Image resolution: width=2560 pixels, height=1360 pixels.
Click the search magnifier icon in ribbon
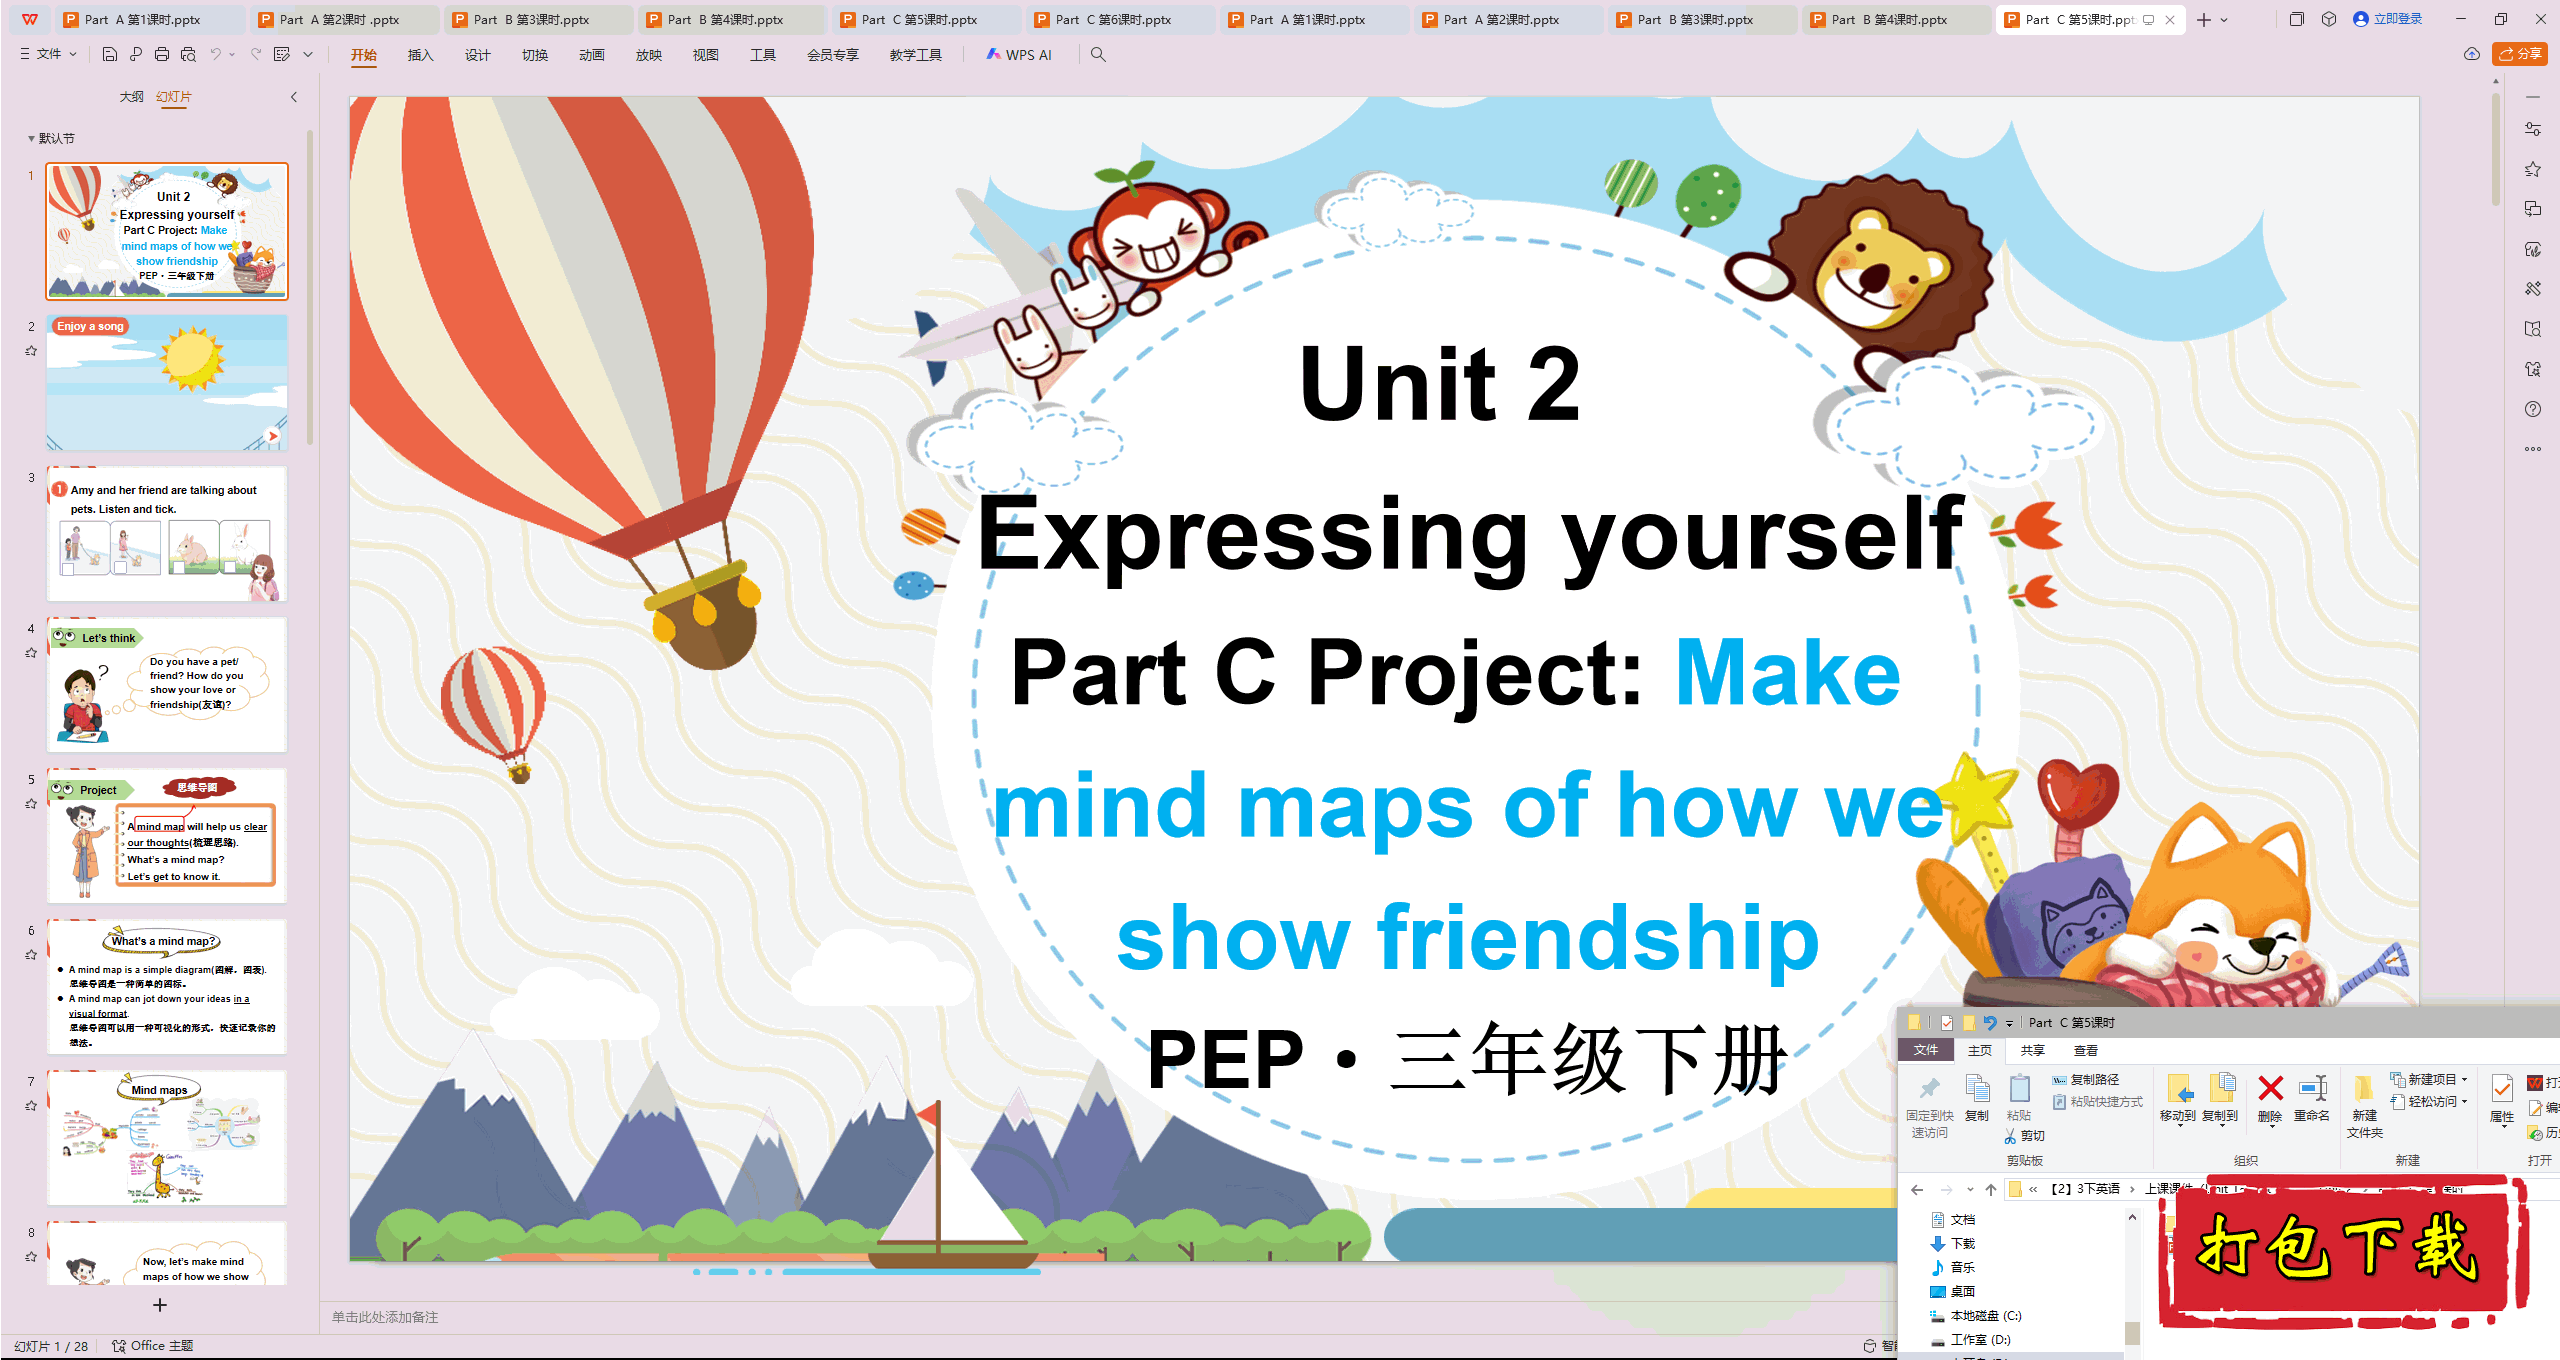[1098, 55]
